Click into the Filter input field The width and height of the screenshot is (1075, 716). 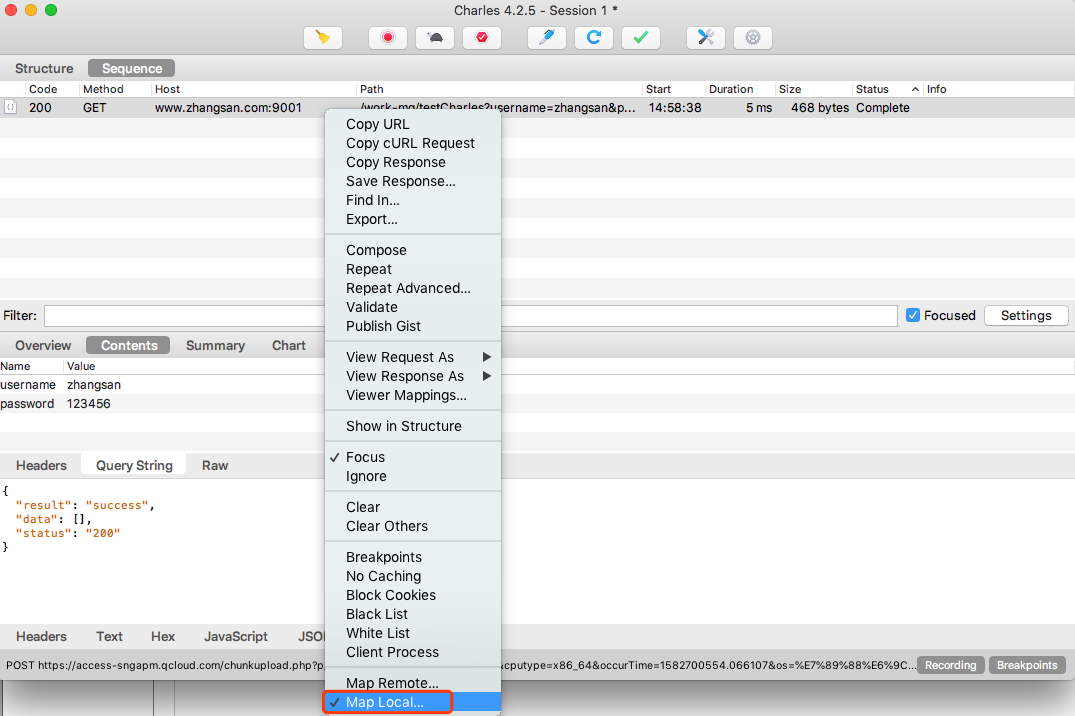[470, 315]
